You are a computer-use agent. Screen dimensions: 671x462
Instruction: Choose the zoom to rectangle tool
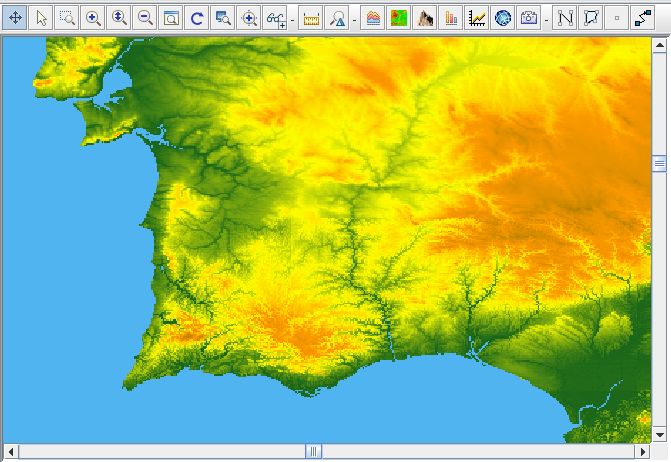pos(67,18)
